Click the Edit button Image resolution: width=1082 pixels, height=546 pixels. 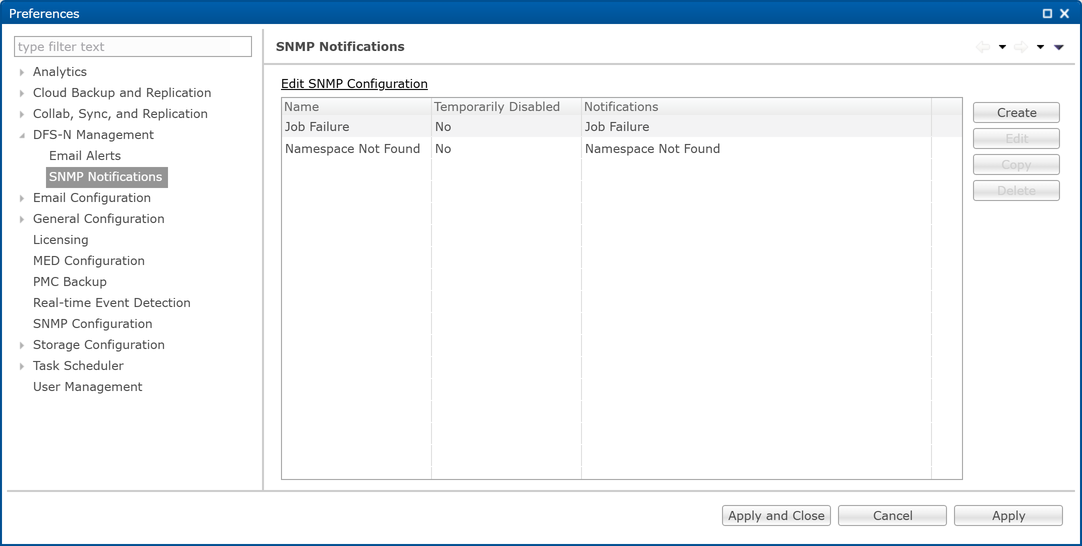click(1016, 139)
